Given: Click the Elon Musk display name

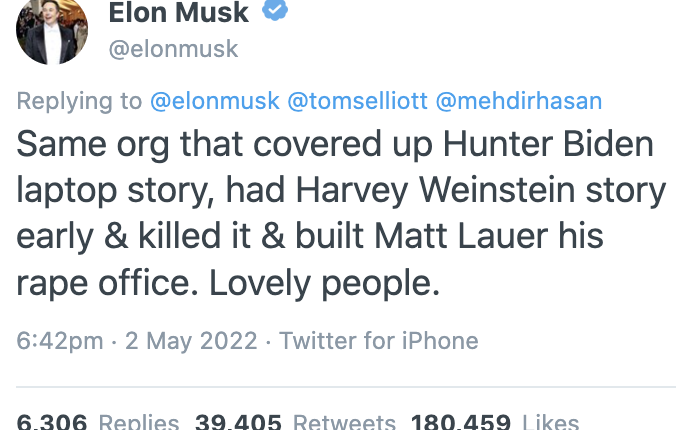Looking at the screenshot, I should point(179,12).
